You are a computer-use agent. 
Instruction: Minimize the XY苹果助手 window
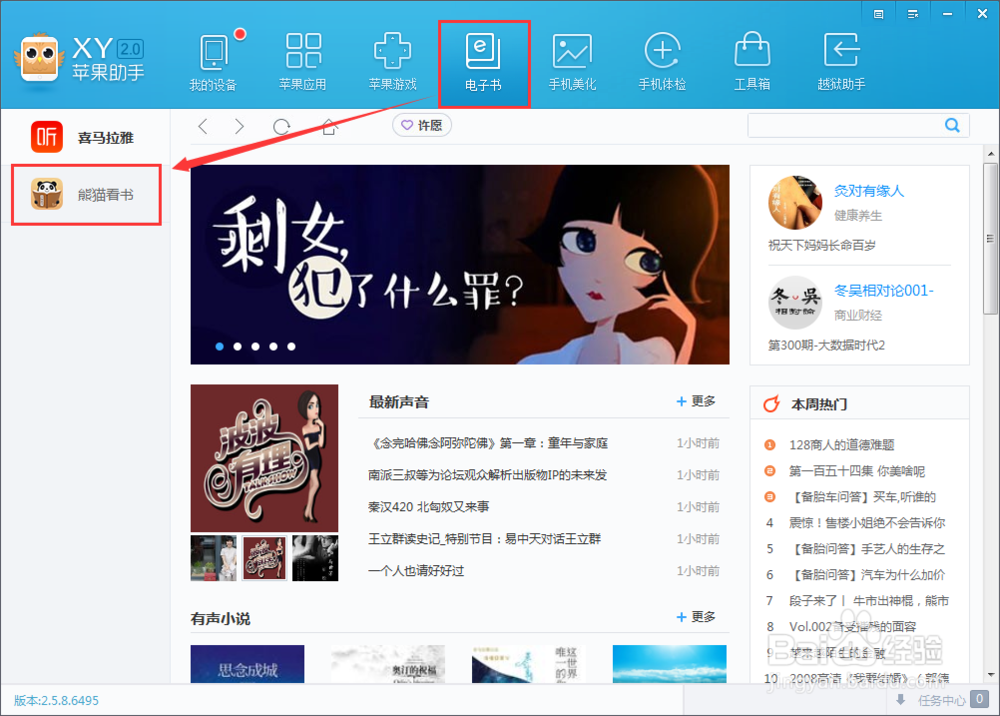tap(947, 14)
